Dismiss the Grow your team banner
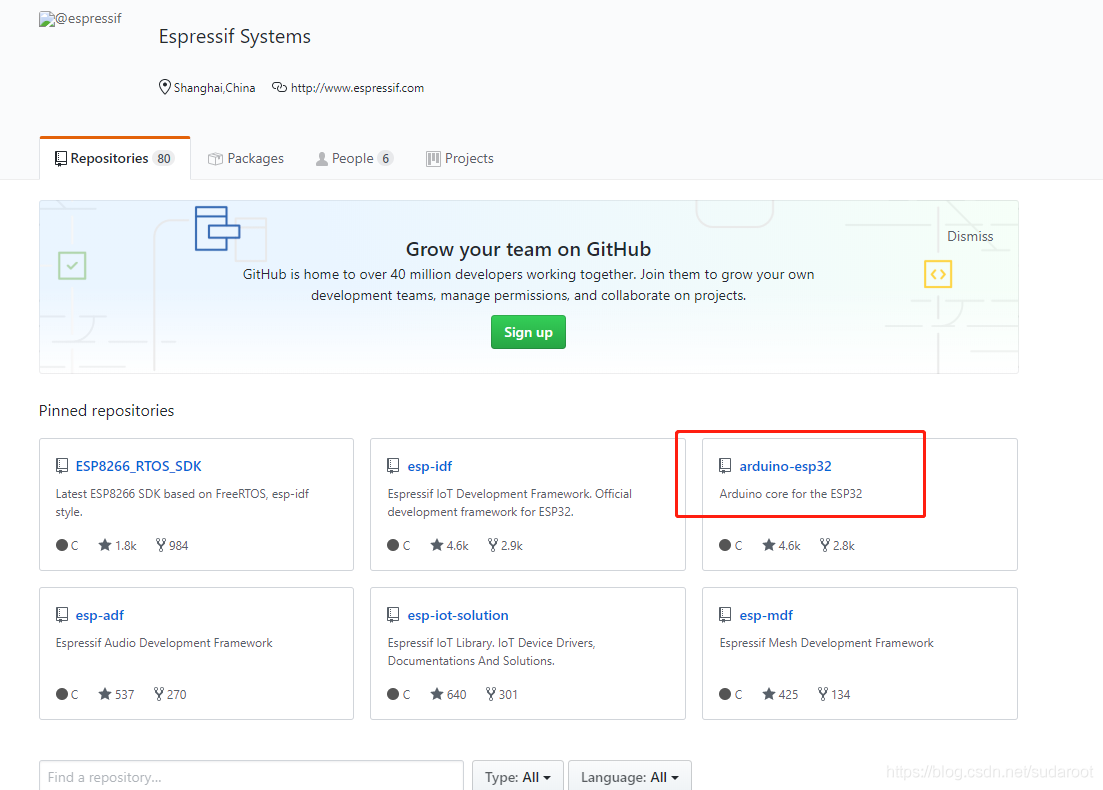This screenshot has height=790, width=1103. [x=970, y=236]
